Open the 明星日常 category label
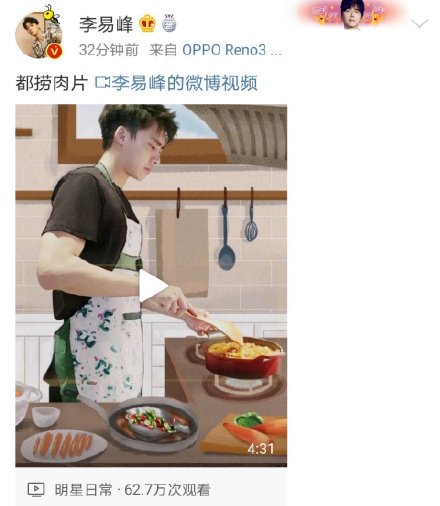The image size is (440, 506). [83, 490]
